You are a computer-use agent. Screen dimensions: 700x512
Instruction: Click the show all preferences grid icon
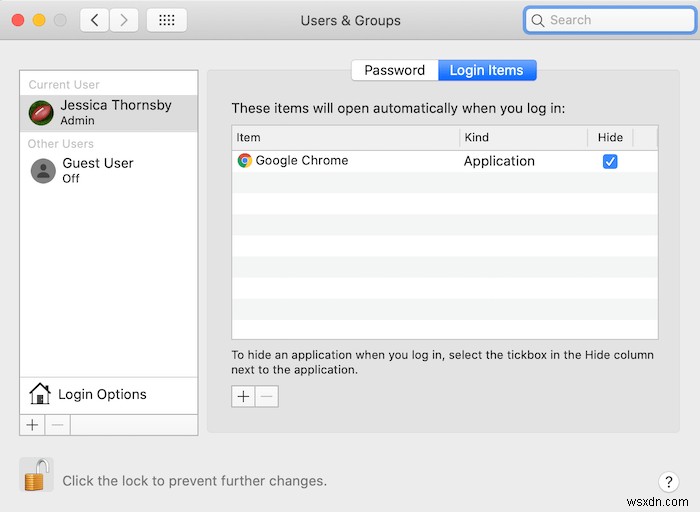pos(166,20)
